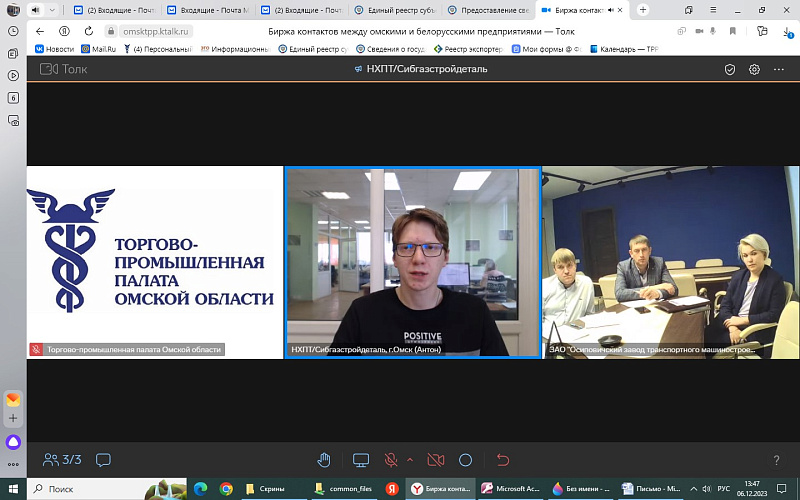Click the Поиск taskbar search box

pyautogui.click(x=107, y=489)
